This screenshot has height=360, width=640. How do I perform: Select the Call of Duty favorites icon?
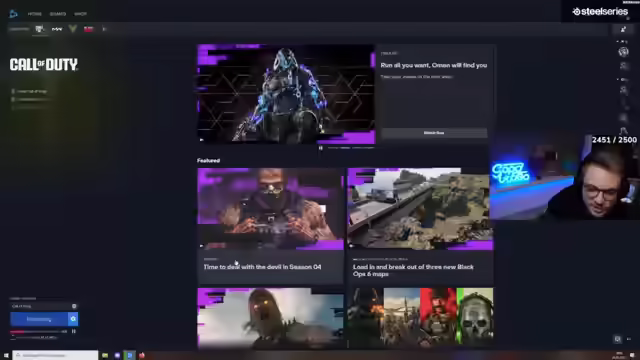point(40,29)
